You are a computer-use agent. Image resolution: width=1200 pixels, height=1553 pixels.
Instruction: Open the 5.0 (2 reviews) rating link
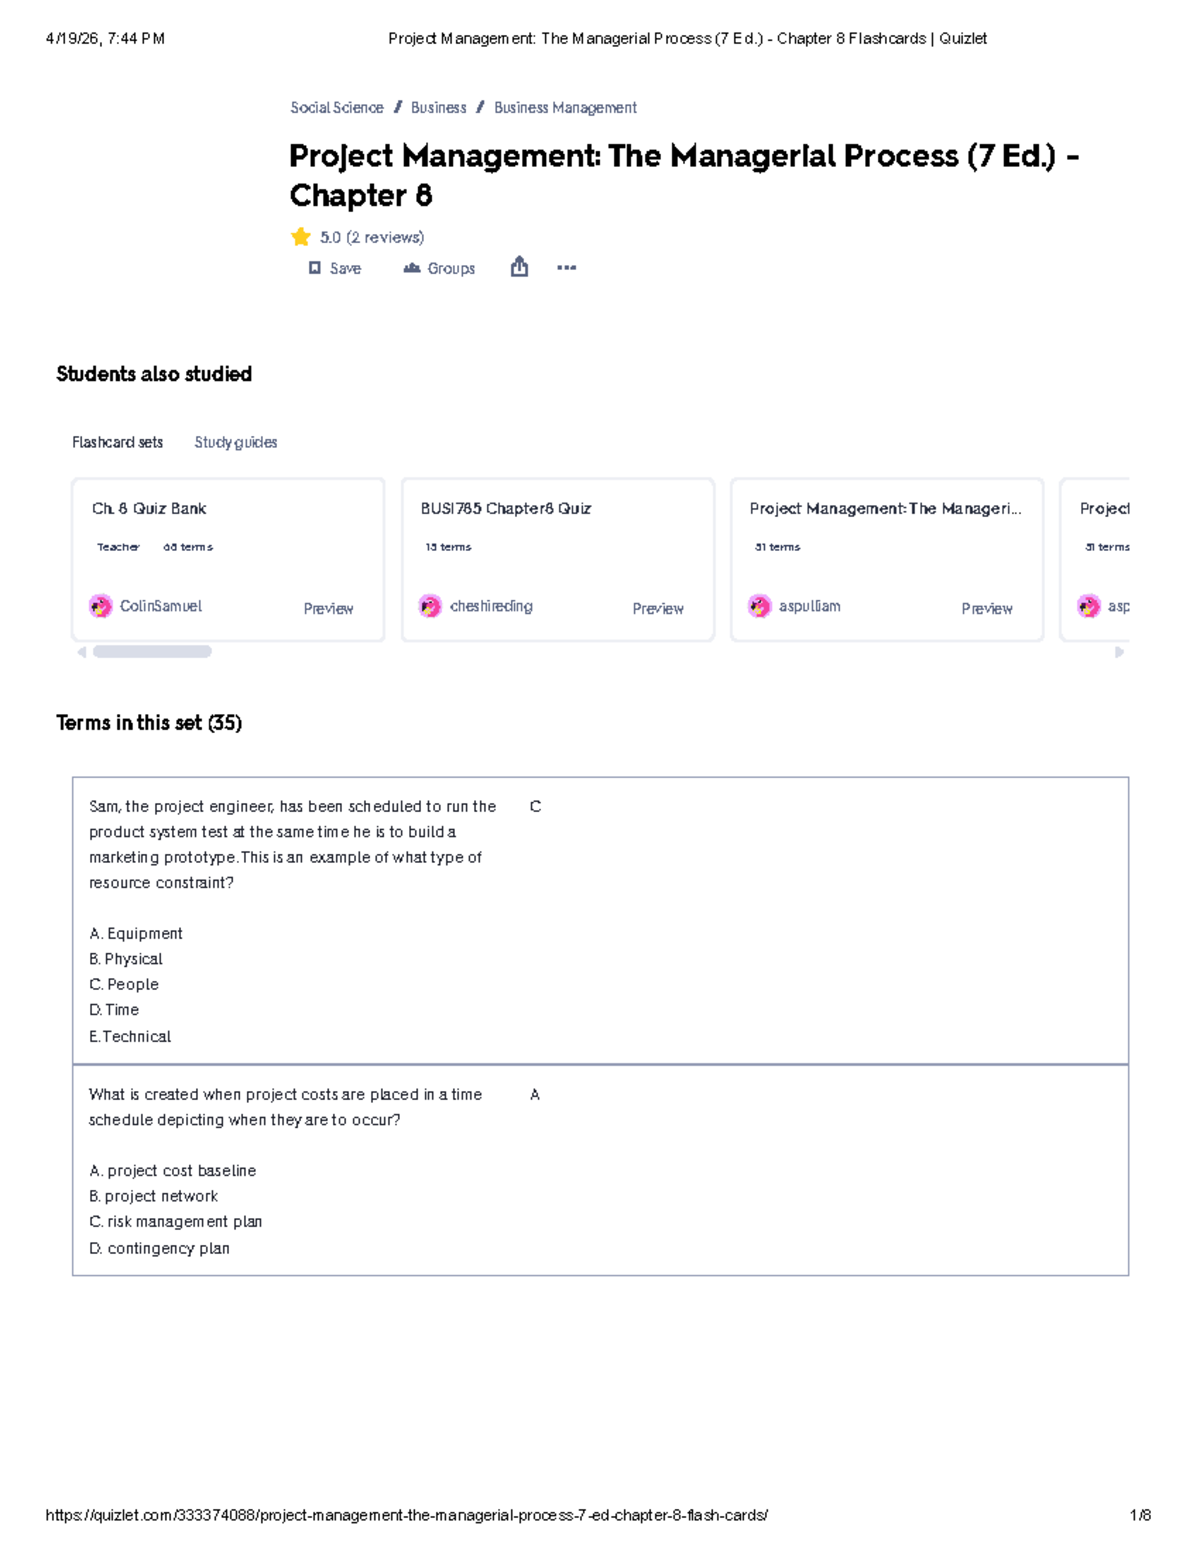pyautogui.click(x=372, y=237)
